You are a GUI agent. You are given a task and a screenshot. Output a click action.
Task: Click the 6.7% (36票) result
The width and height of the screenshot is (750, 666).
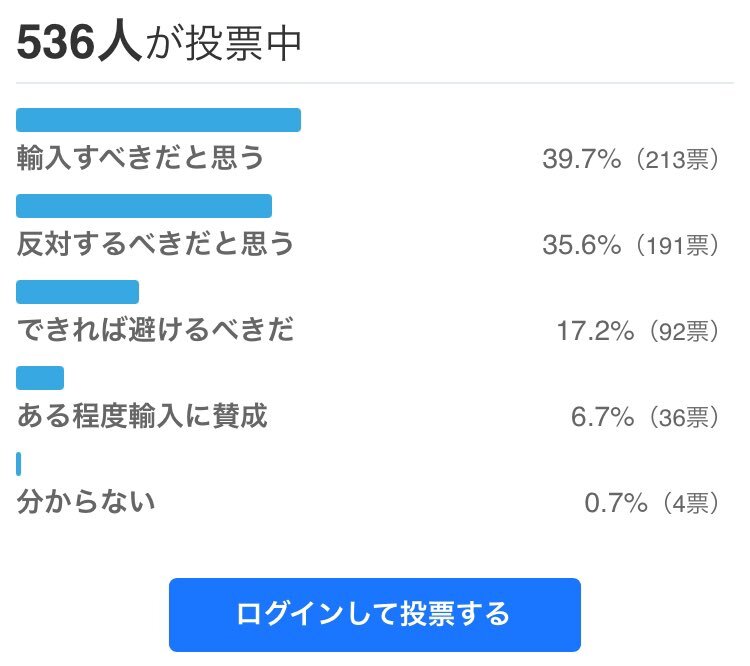click(x=644, y=416)
